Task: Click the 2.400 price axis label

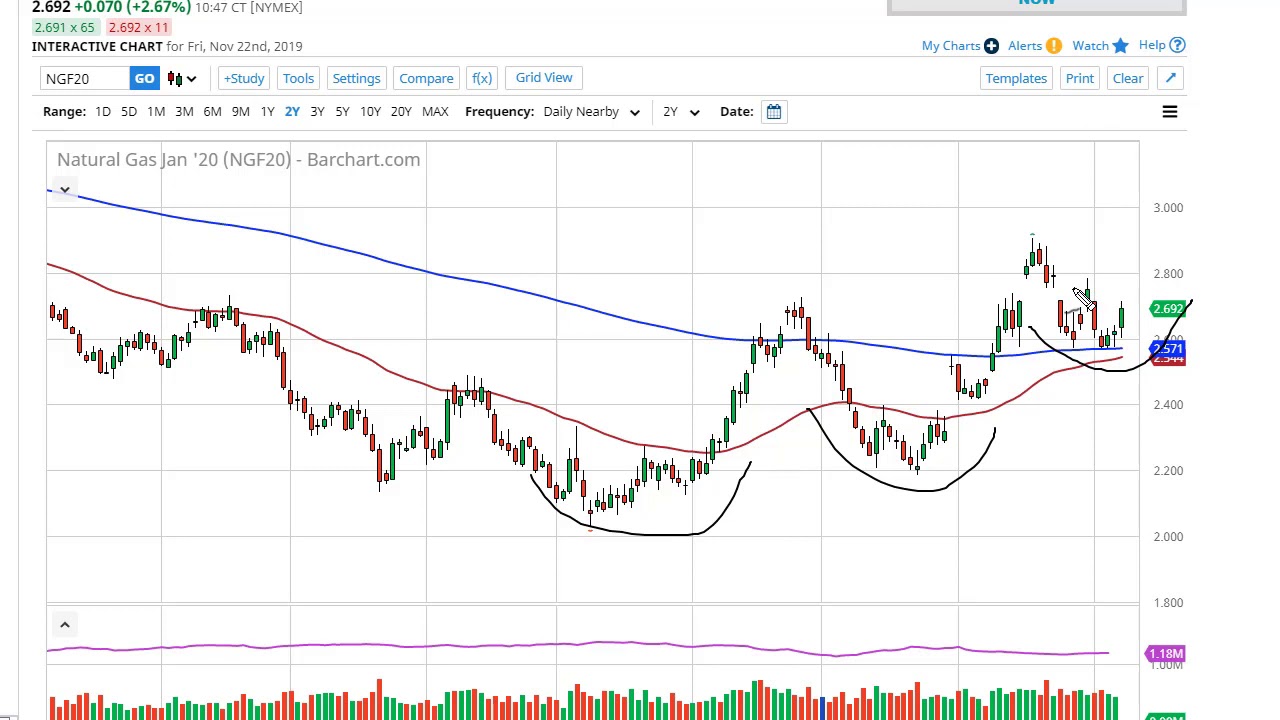Action: 1167,405
